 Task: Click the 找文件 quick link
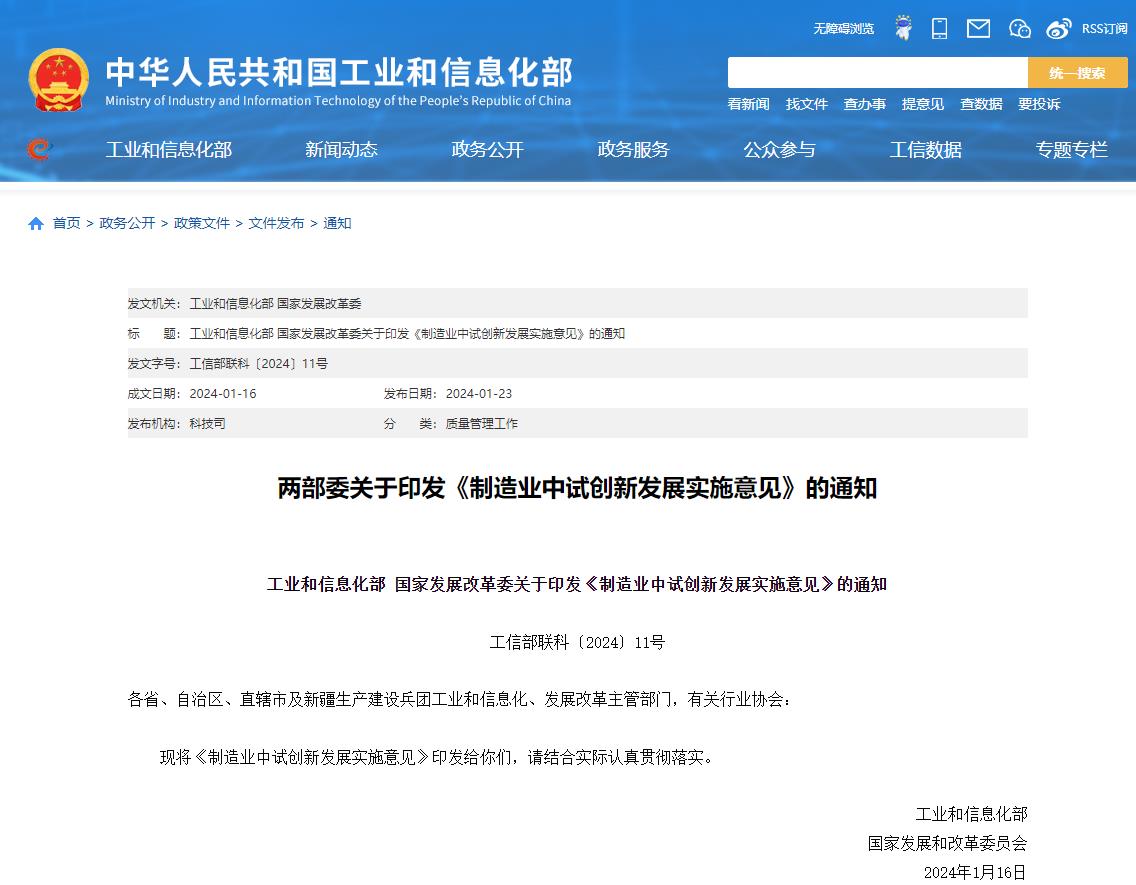[x=806, y=104]
